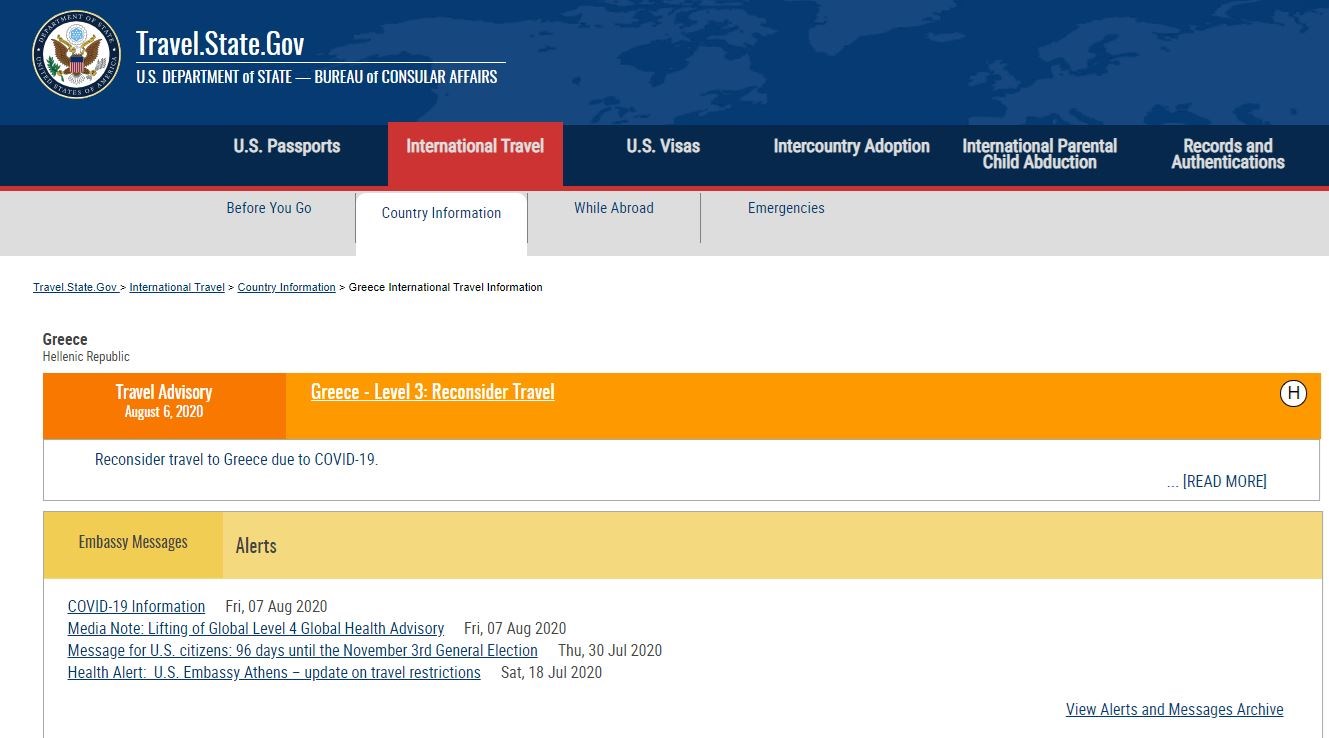The width and height of the screenshot is (1329, 738).
Task: Select the International Travel menu item
Action: (475, 147)
